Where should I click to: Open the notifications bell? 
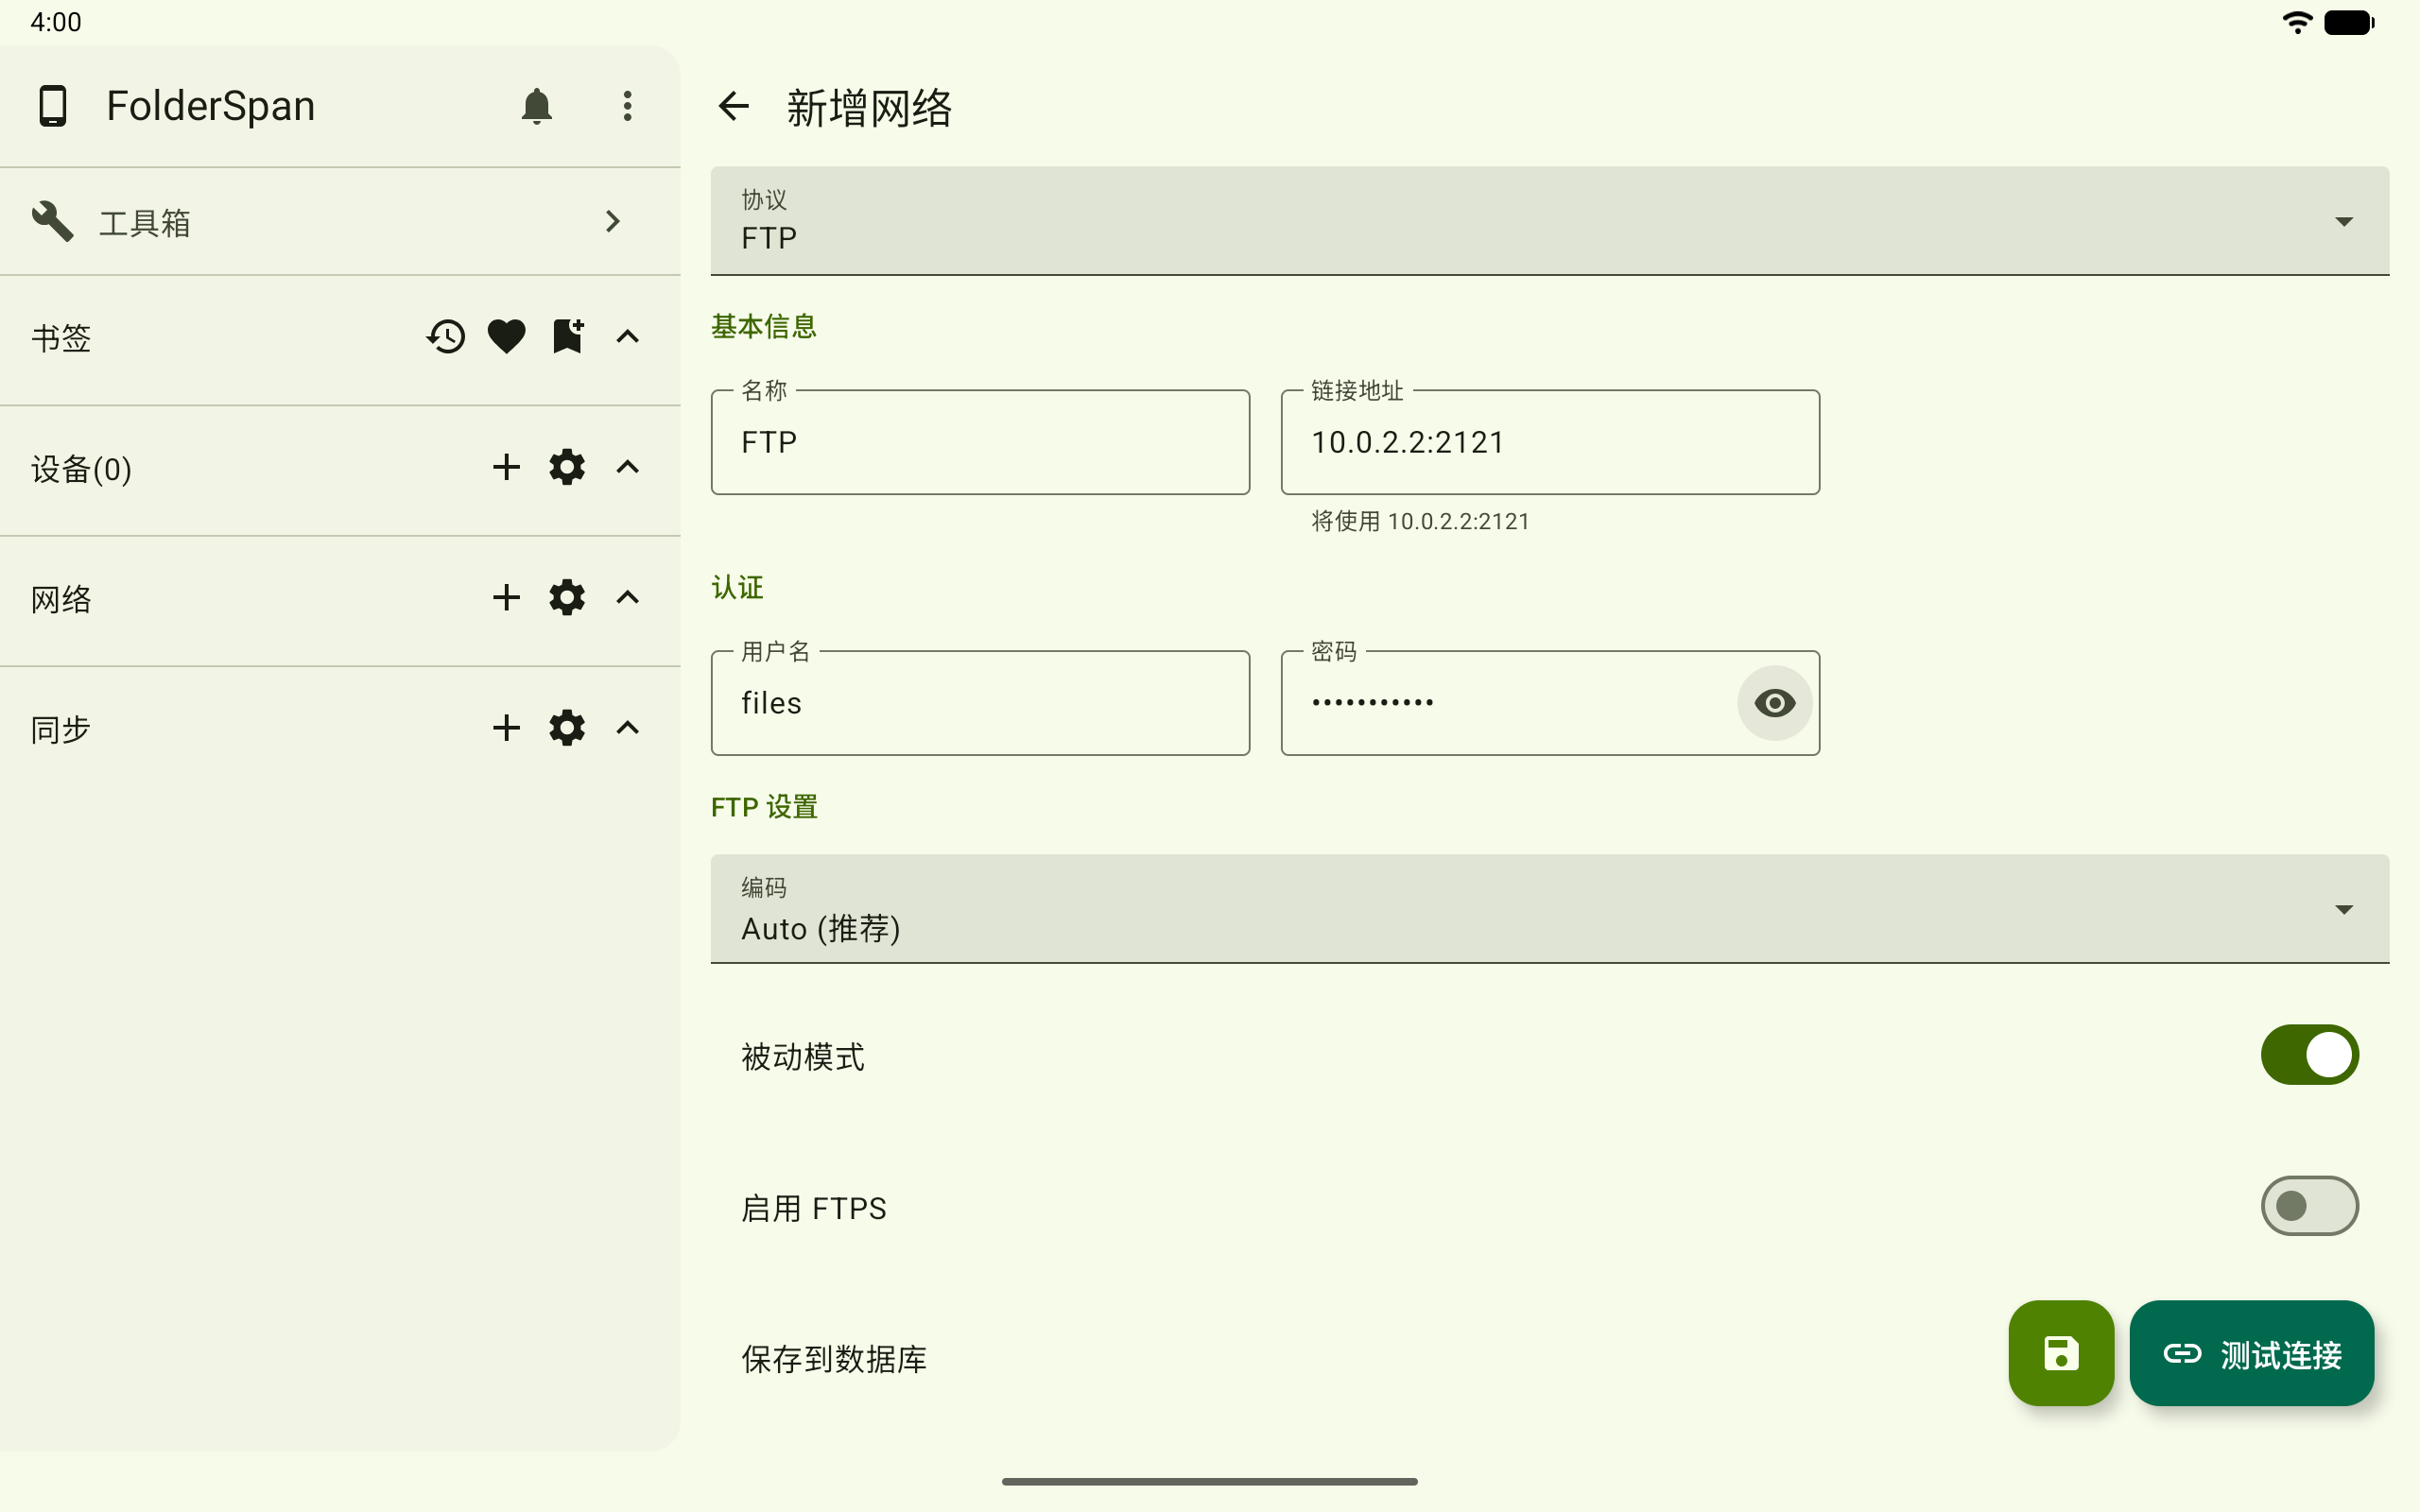pyautogui.click(x=536, y=106)
